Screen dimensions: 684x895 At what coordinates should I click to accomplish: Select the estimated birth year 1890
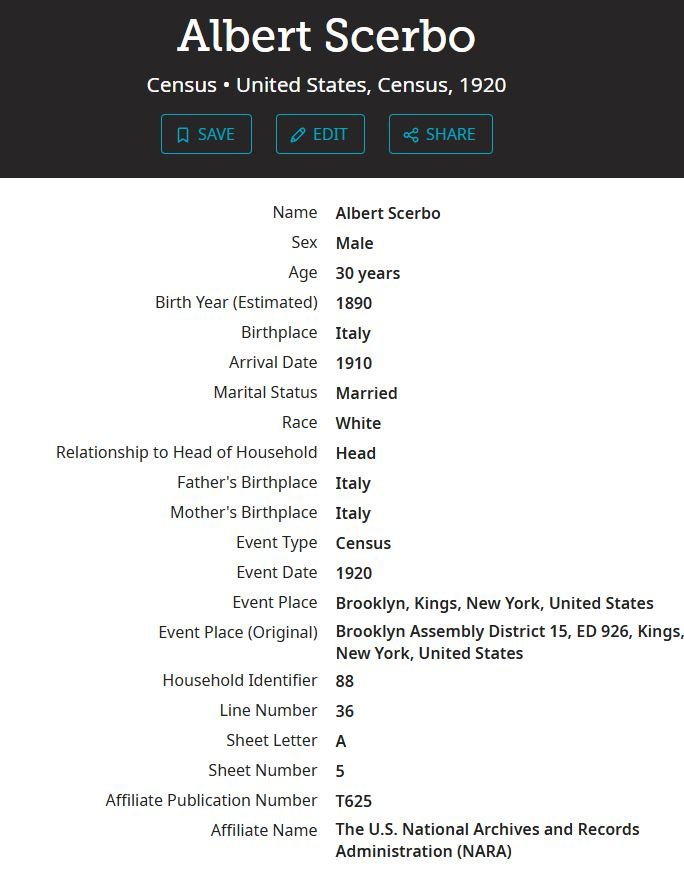tap(354, 303)
